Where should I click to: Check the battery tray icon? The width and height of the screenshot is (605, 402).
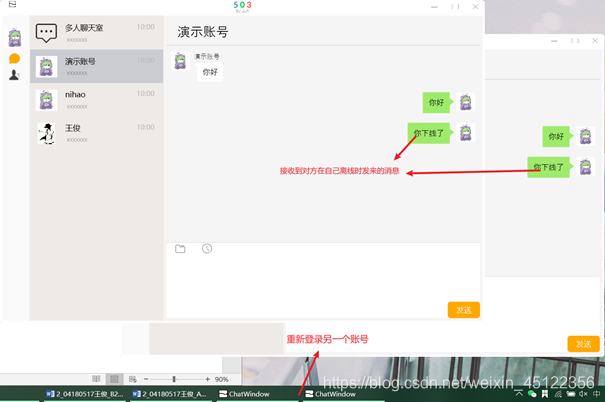[x=571, y=394]
